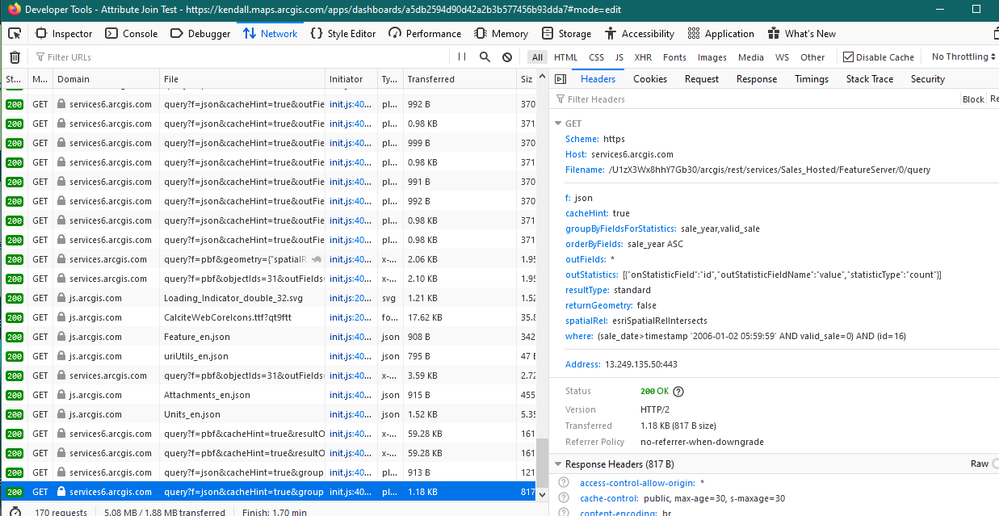Select the XHR request type filter

click(643, 57)
